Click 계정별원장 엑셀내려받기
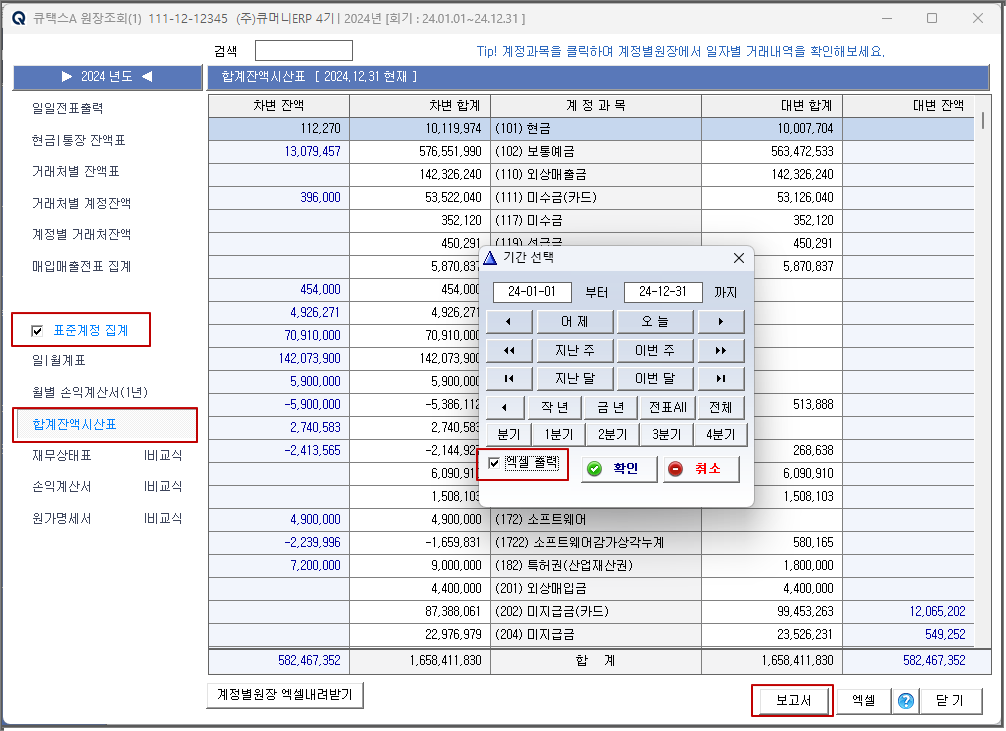 (284, 694)
